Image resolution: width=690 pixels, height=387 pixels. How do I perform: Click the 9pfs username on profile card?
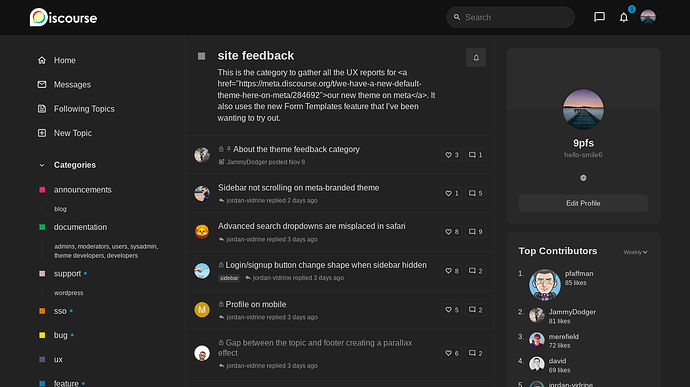pos(583,143)
